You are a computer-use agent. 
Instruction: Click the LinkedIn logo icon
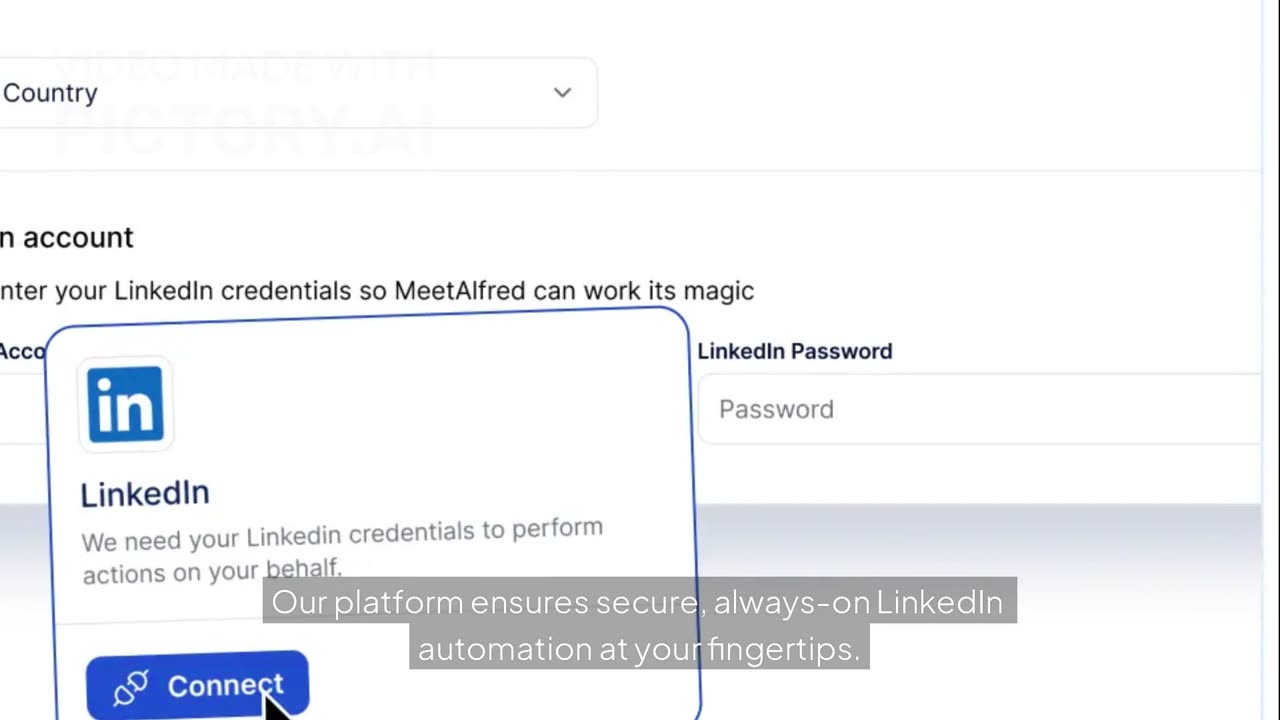tap(125, 405)
